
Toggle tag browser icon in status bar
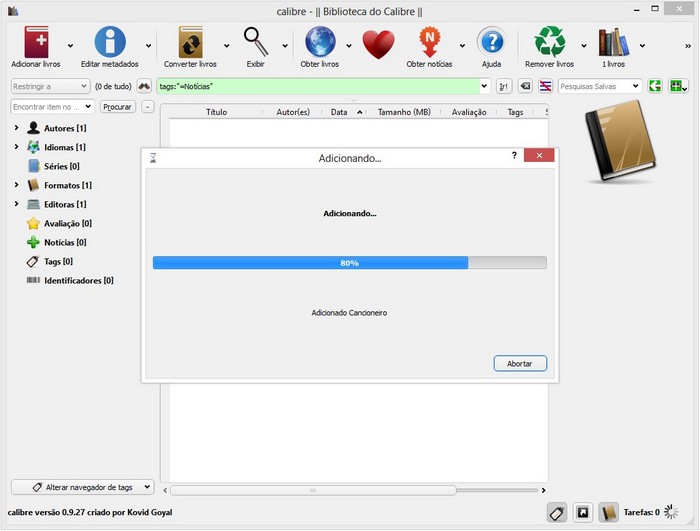pyautogui.click(x=557, y=513)
